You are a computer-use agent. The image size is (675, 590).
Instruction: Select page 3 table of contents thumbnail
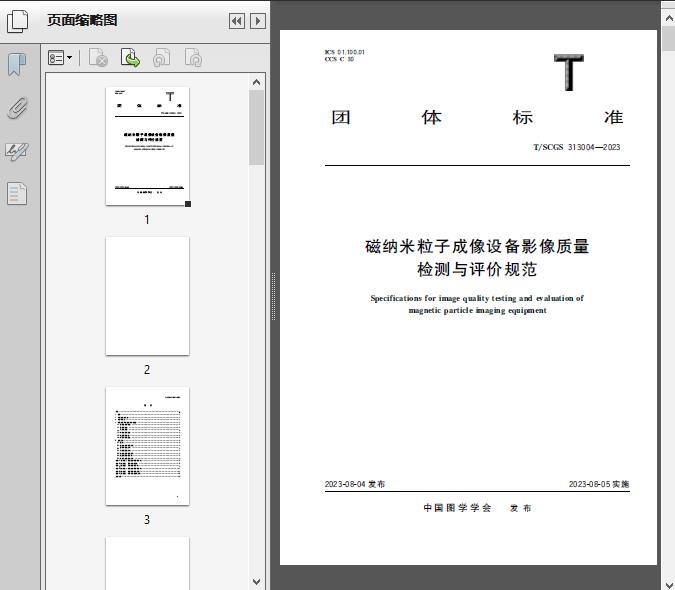tap(147, 446)
